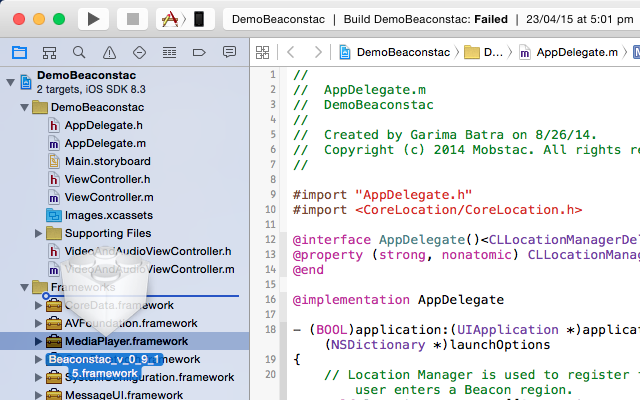Click the @end keyword on line 14
Image resolution: width=640 pixels, height=400 pixels.
tap(308, 270)
